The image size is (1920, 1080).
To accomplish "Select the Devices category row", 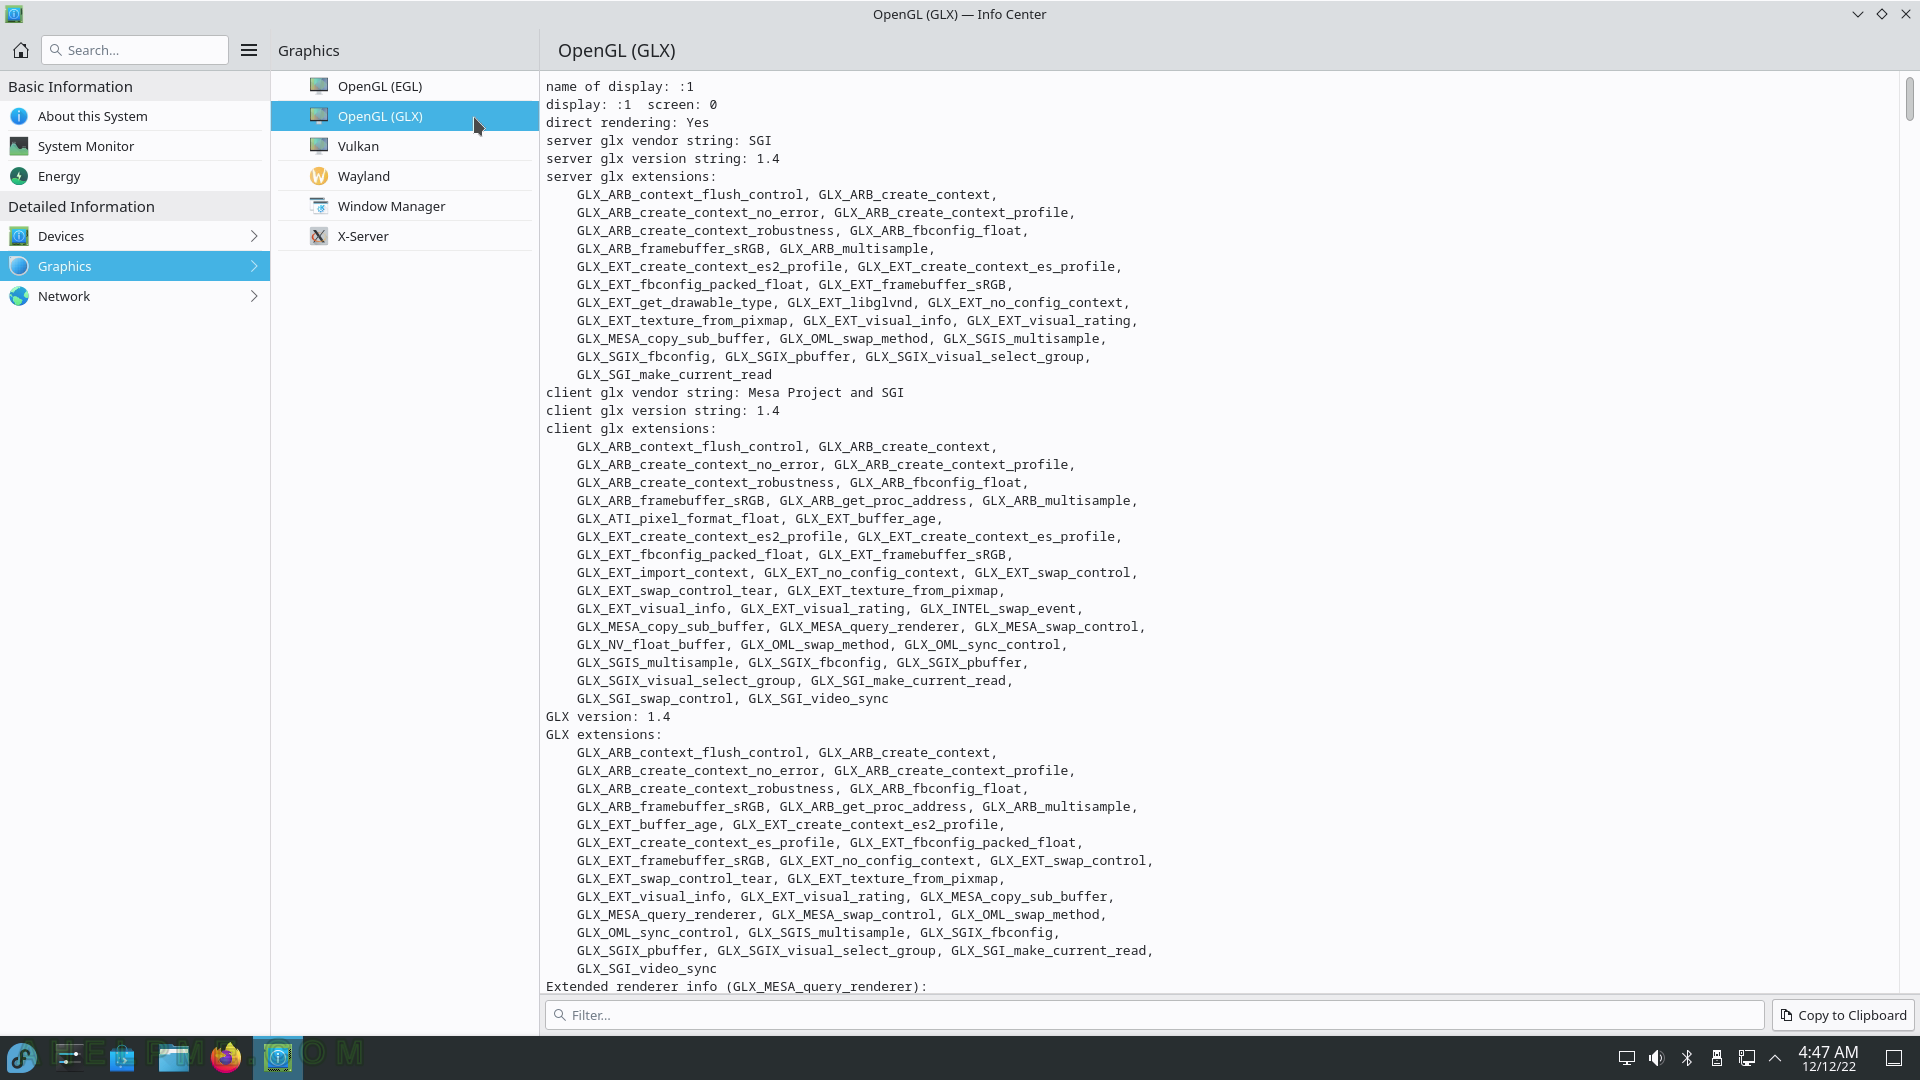I will (135, 236).
